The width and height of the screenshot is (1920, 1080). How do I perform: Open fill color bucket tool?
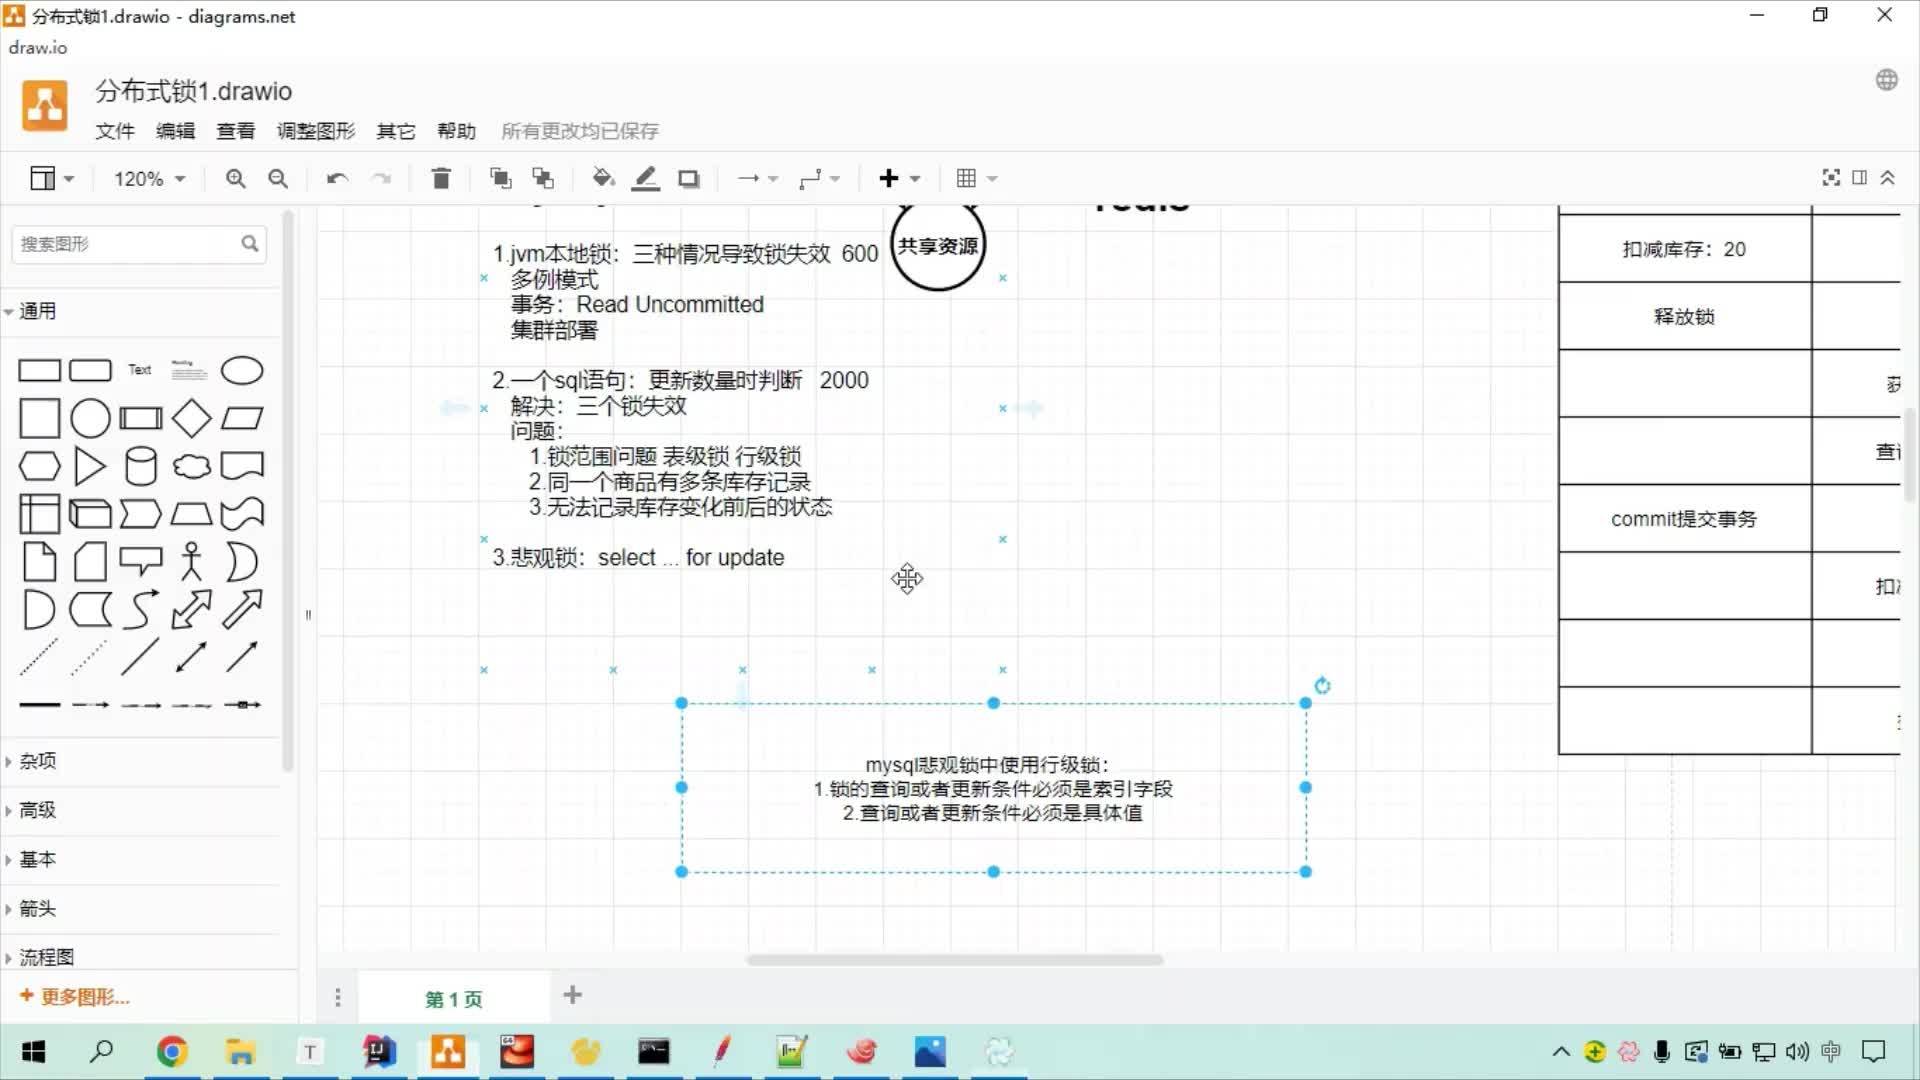pyautogui.click(x=602, y=179)
